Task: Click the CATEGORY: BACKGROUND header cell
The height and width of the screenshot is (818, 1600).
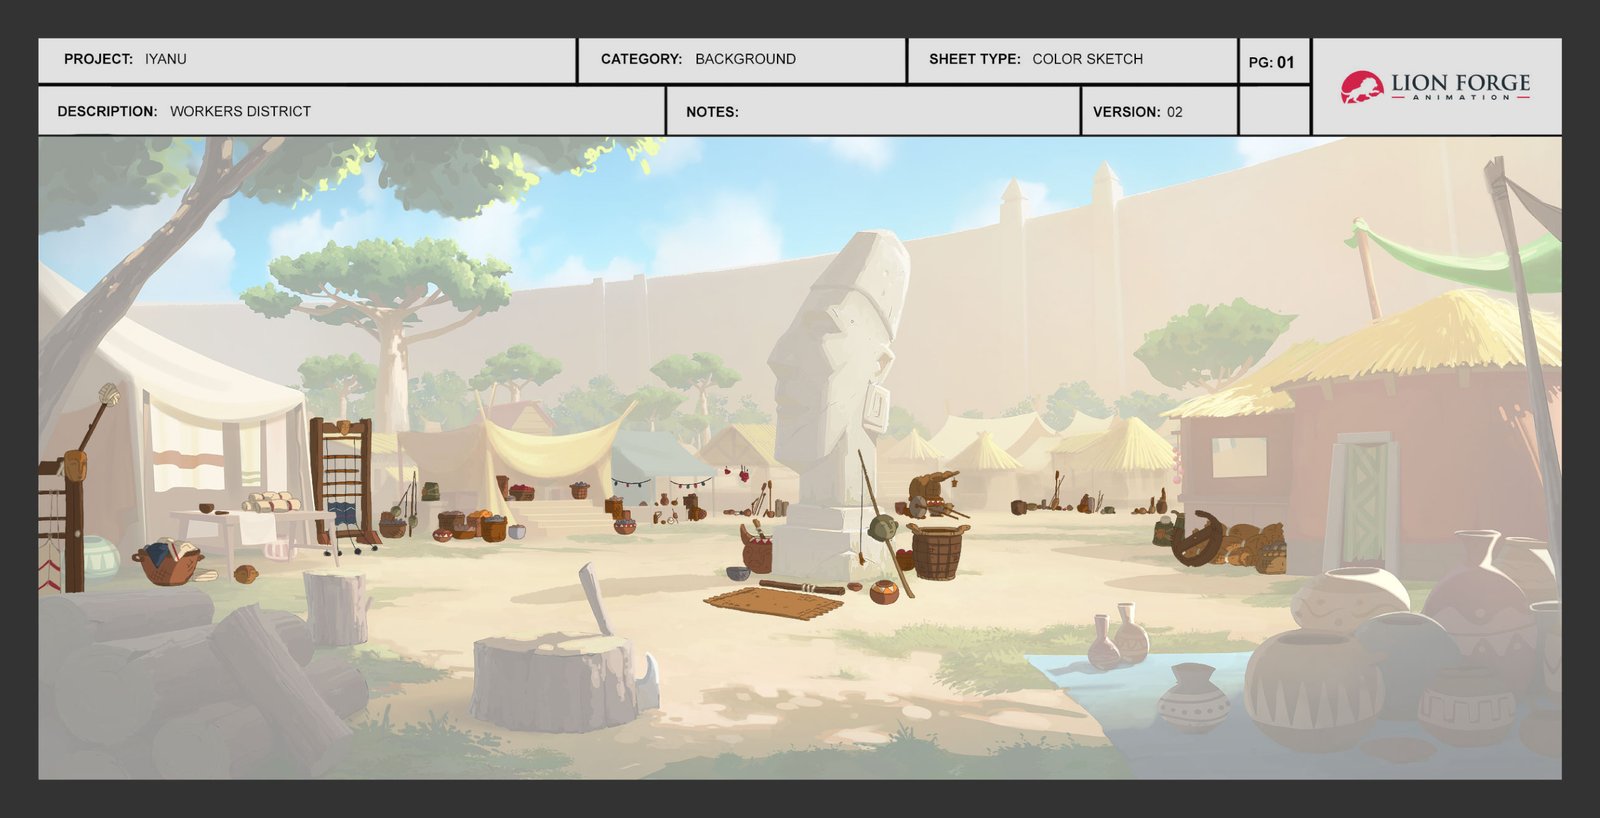Action: (x=742, y=60)
